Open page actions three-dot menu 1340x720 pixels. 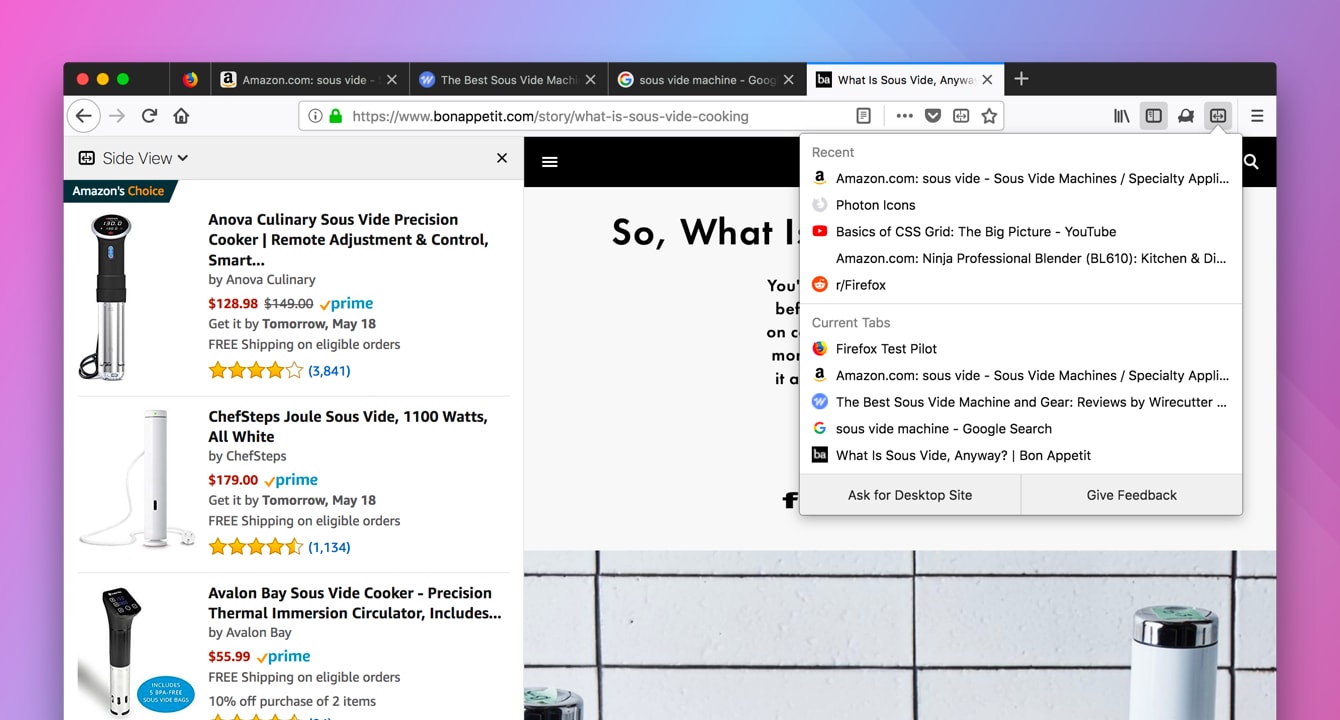904,116
